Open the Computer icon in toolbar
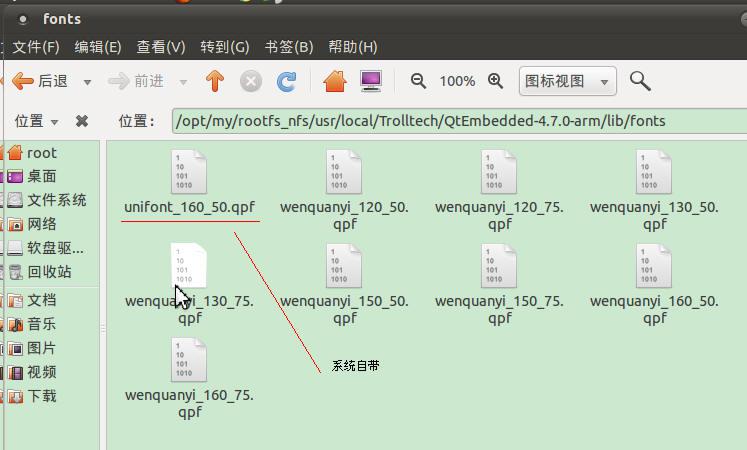Screen dimensions: 747x450 [371, 81]
